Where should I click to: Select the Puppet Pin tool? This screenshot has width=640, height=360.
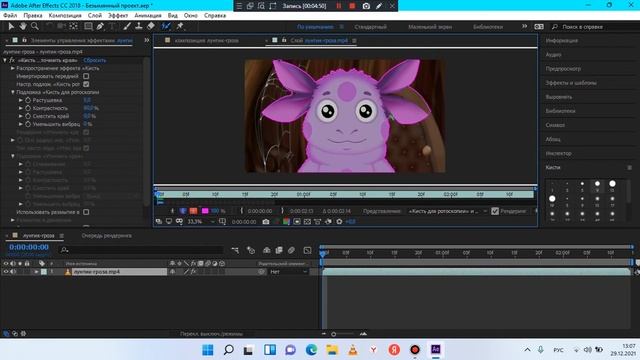pyautogui.click(x=180, y=26)
